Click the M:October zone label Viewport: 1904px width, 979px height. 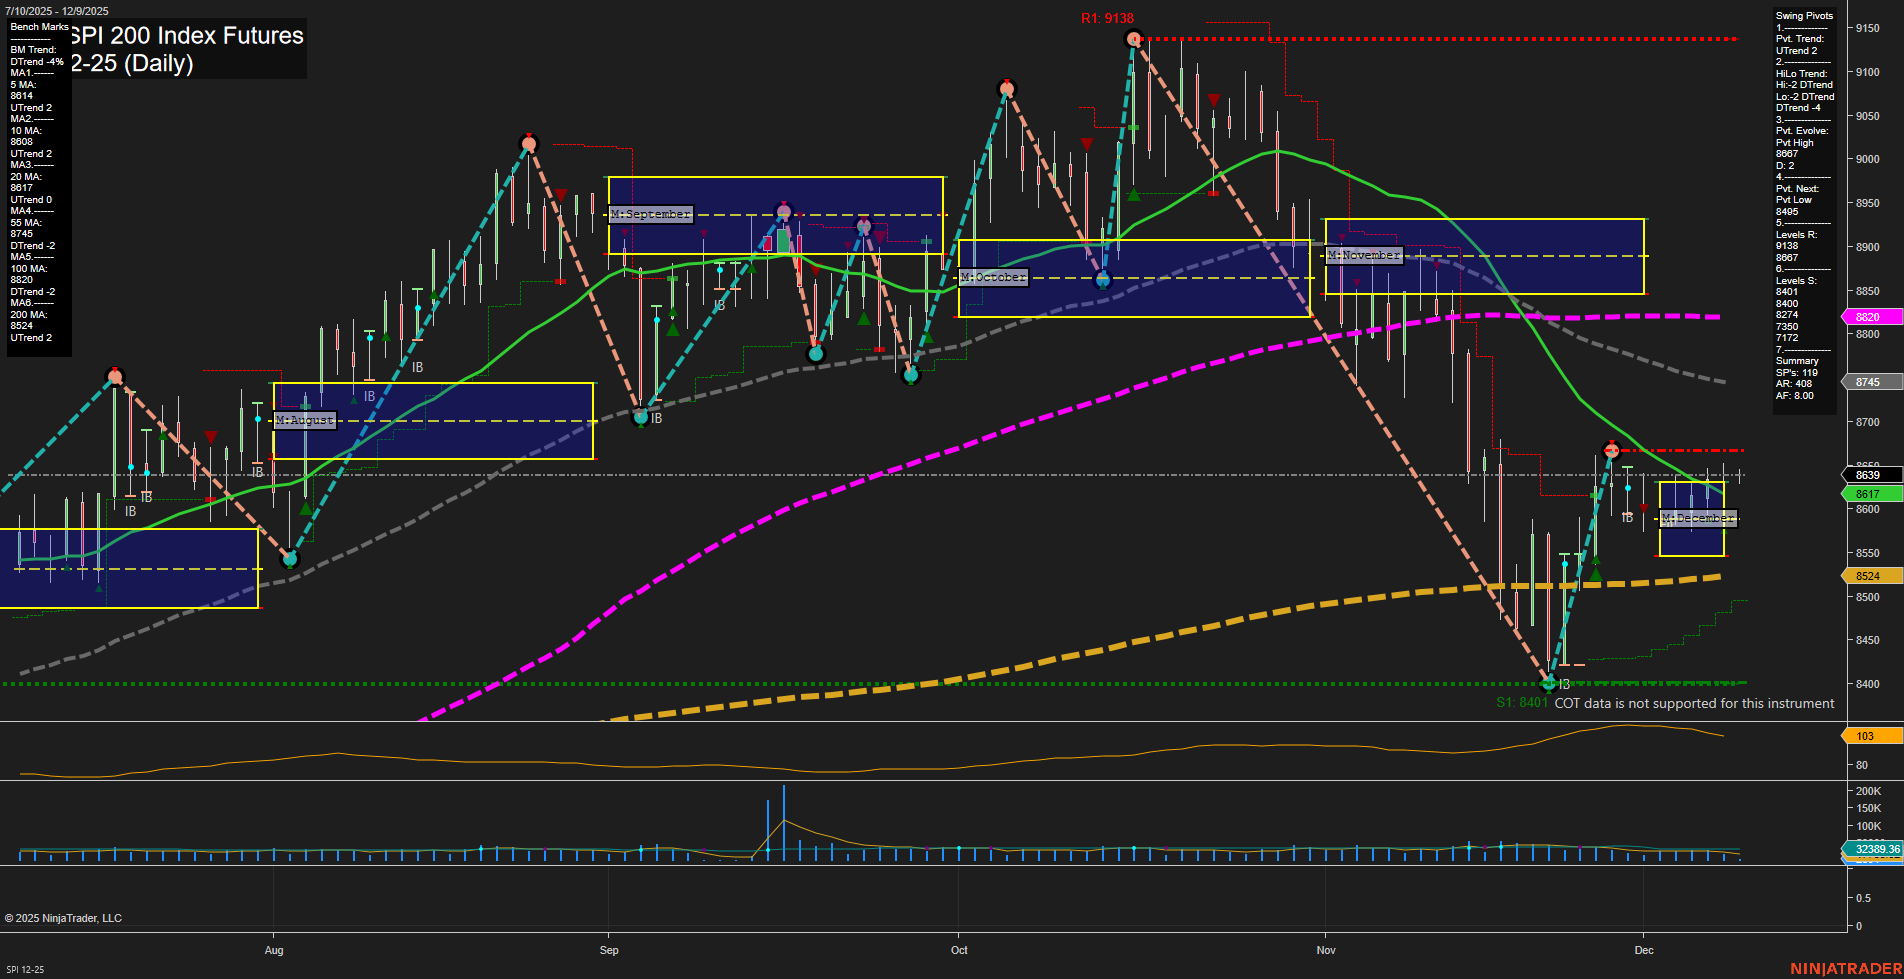click(x=993, y=277)
